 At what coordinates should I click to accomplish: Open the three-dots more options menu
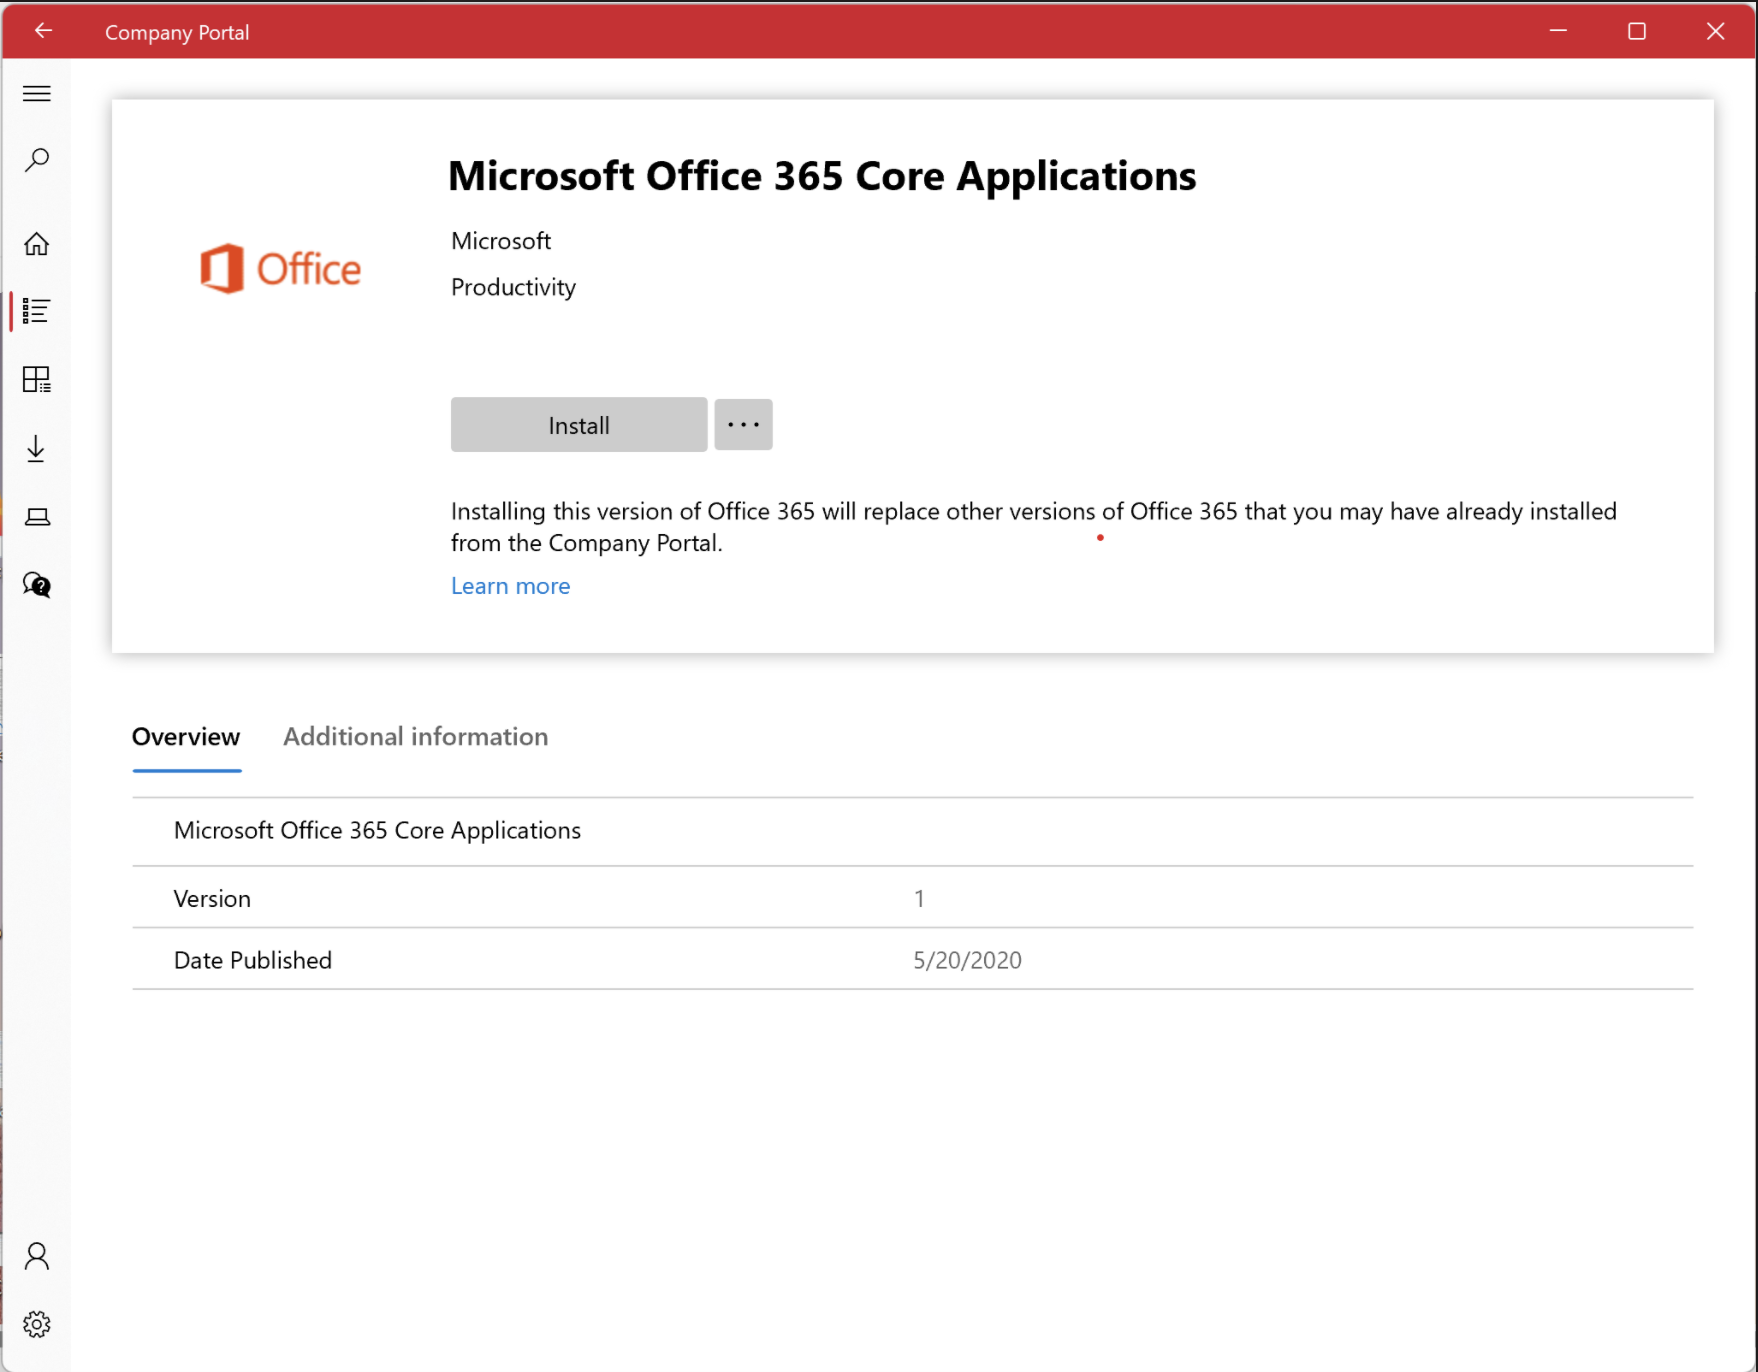[x=743, y=425]
